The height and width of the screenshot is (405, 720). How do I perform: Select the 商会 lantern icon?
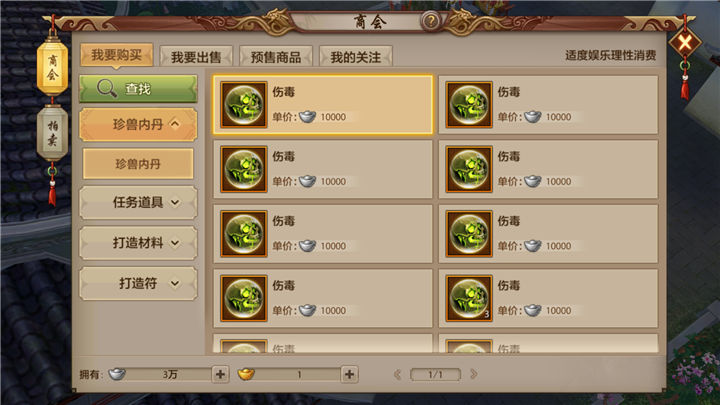coord(52,68)
